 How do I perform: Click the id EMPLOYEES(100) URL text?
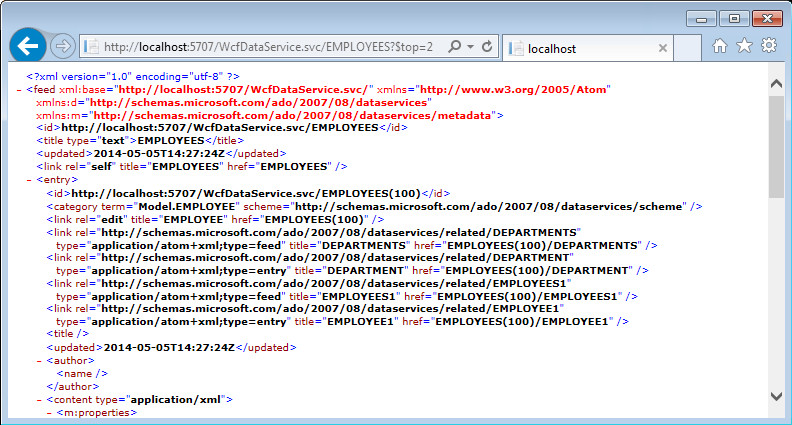pyautogui.click(x=246, y=194)
